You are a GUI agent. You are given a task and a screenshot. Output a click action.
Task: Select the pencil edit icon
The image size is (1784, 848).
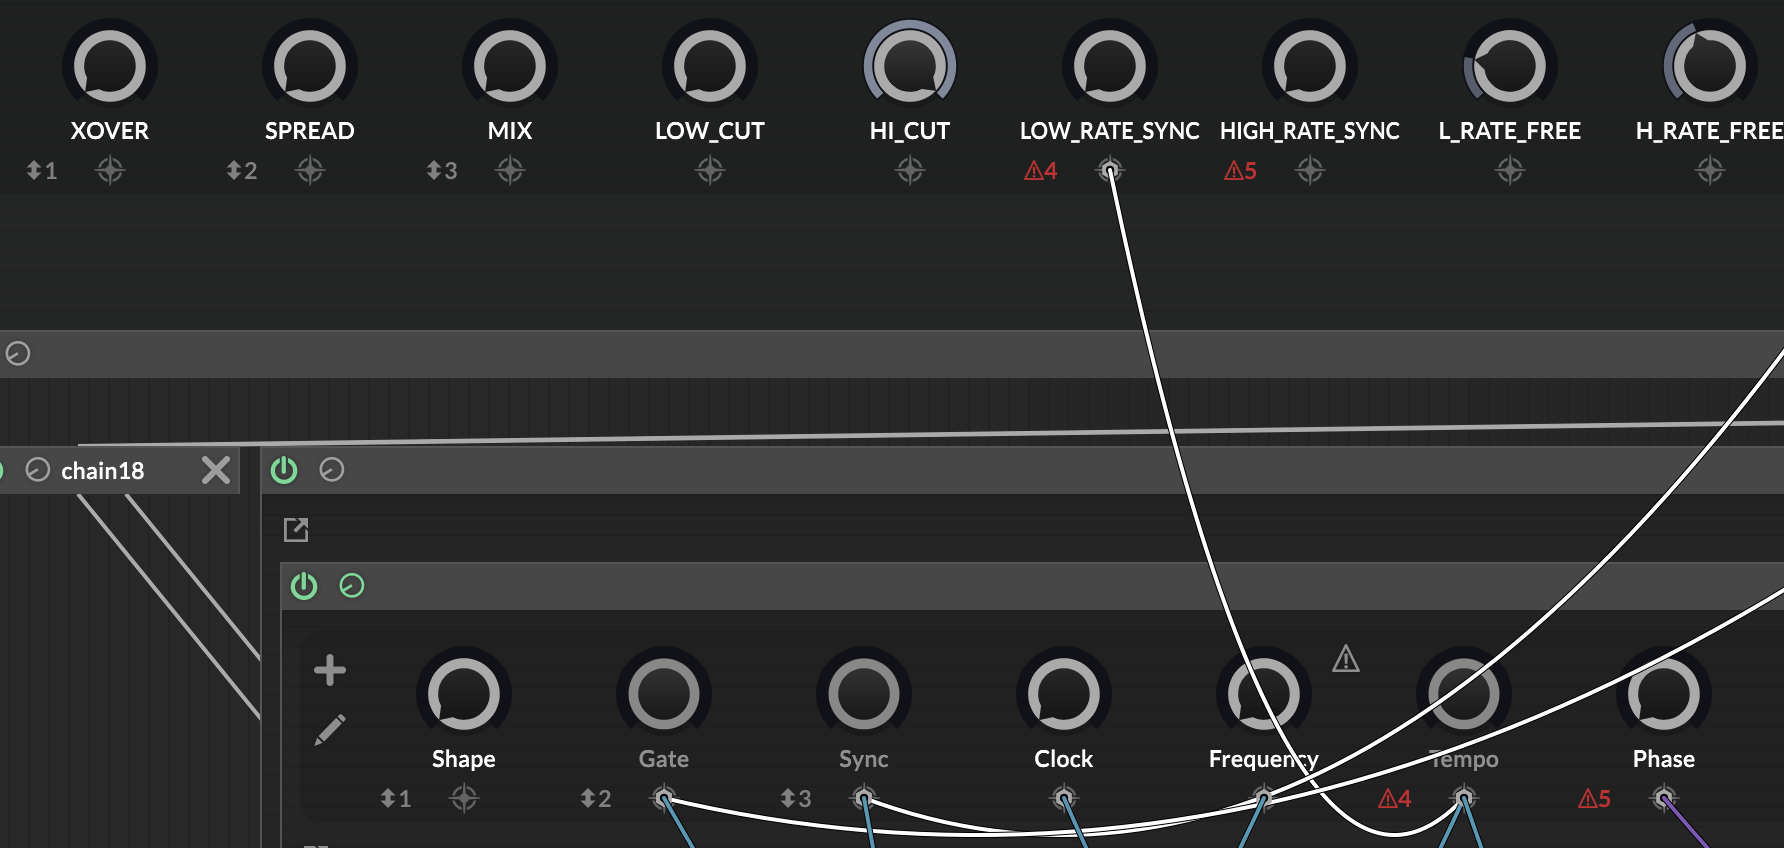[x=330, y=730]
